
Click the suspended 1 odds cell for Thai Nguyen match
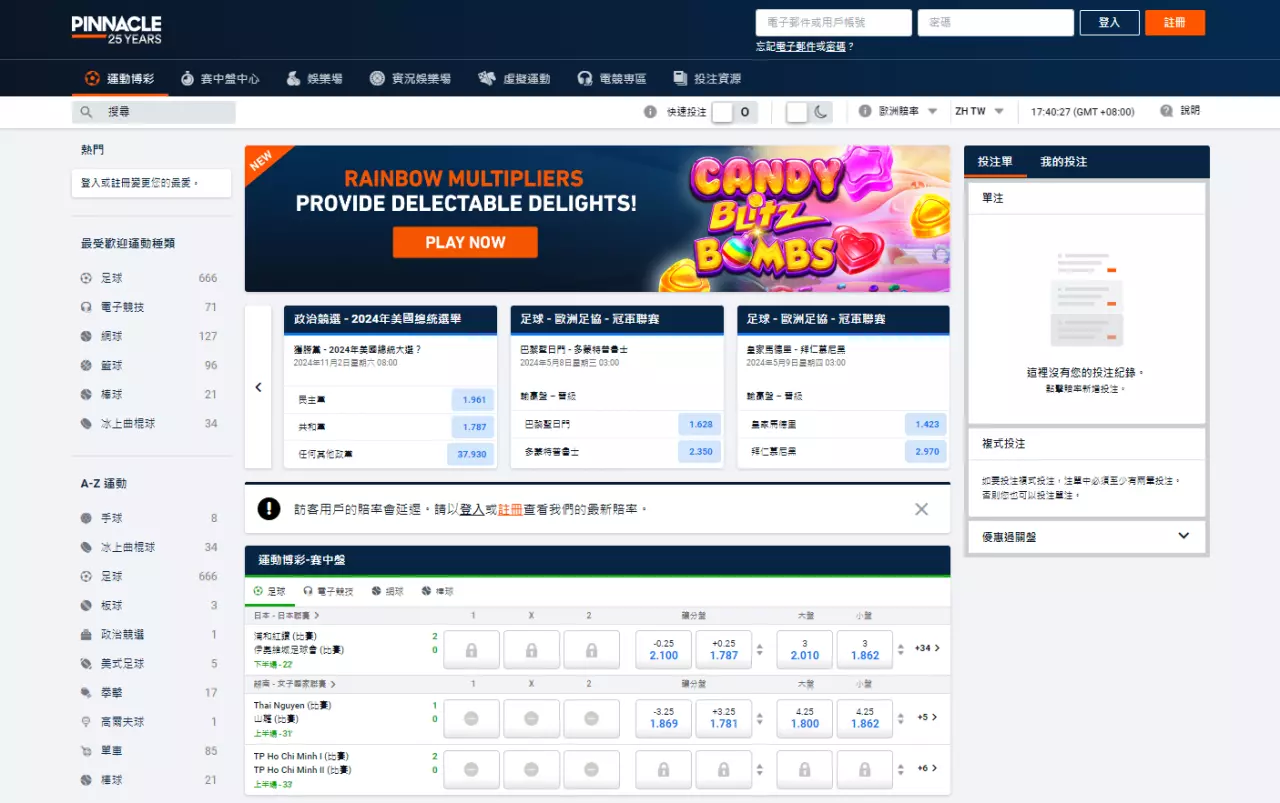coord(471,718)
